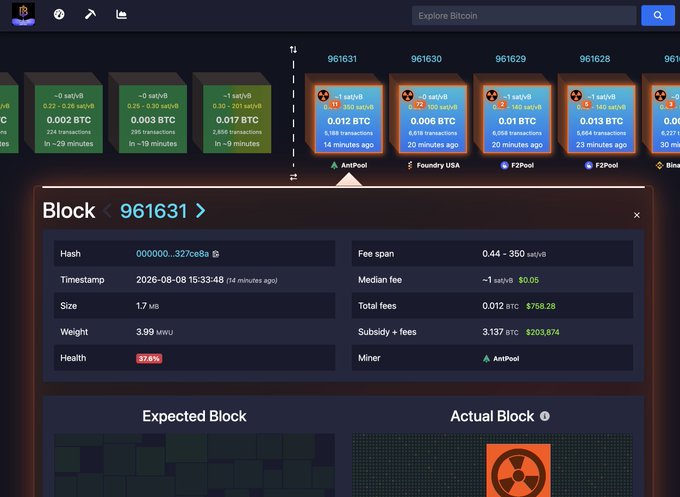Select mined block with 0.013 BTC
Viewport: 680px width, 497px height.
601,119
